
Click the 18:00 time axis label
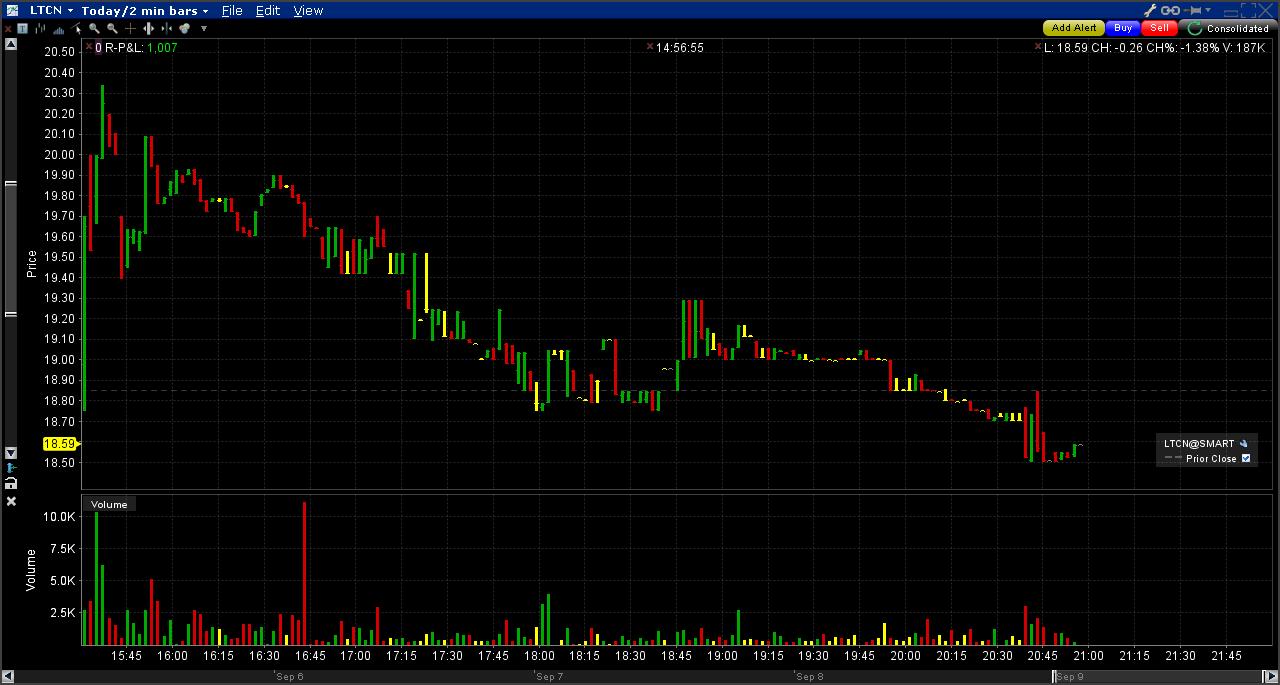[x=538, y=656]
